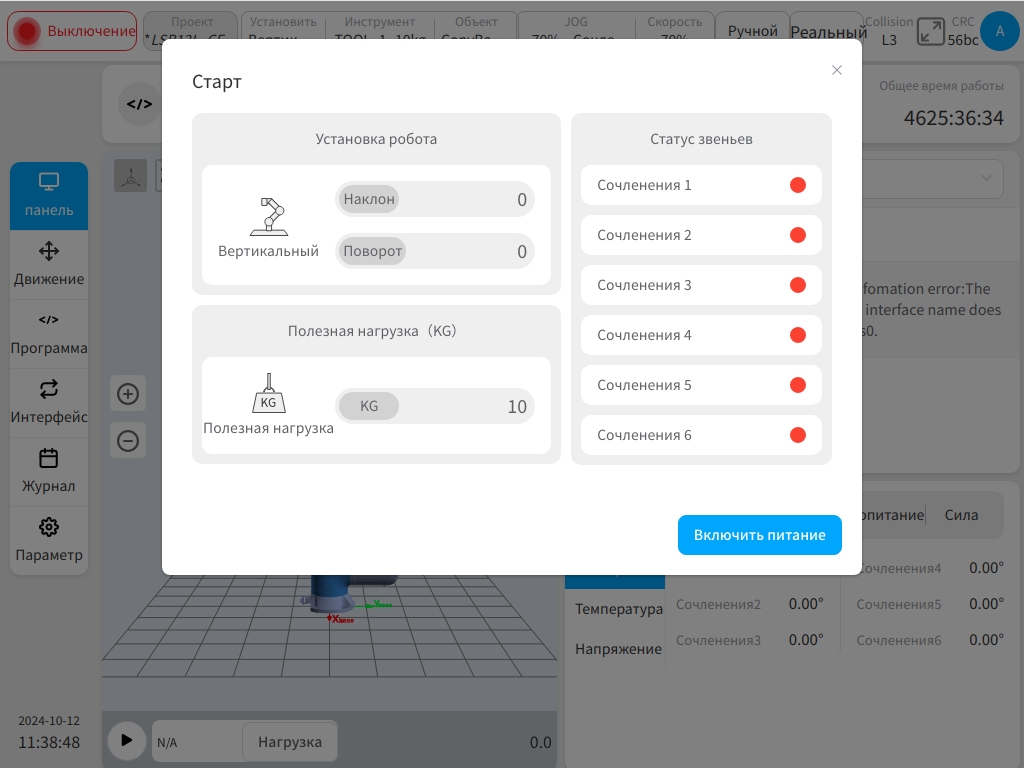Screen dimensions: 1024x768
Task: Click Сочленения 3 red status indicator
Action: point(797,285)
